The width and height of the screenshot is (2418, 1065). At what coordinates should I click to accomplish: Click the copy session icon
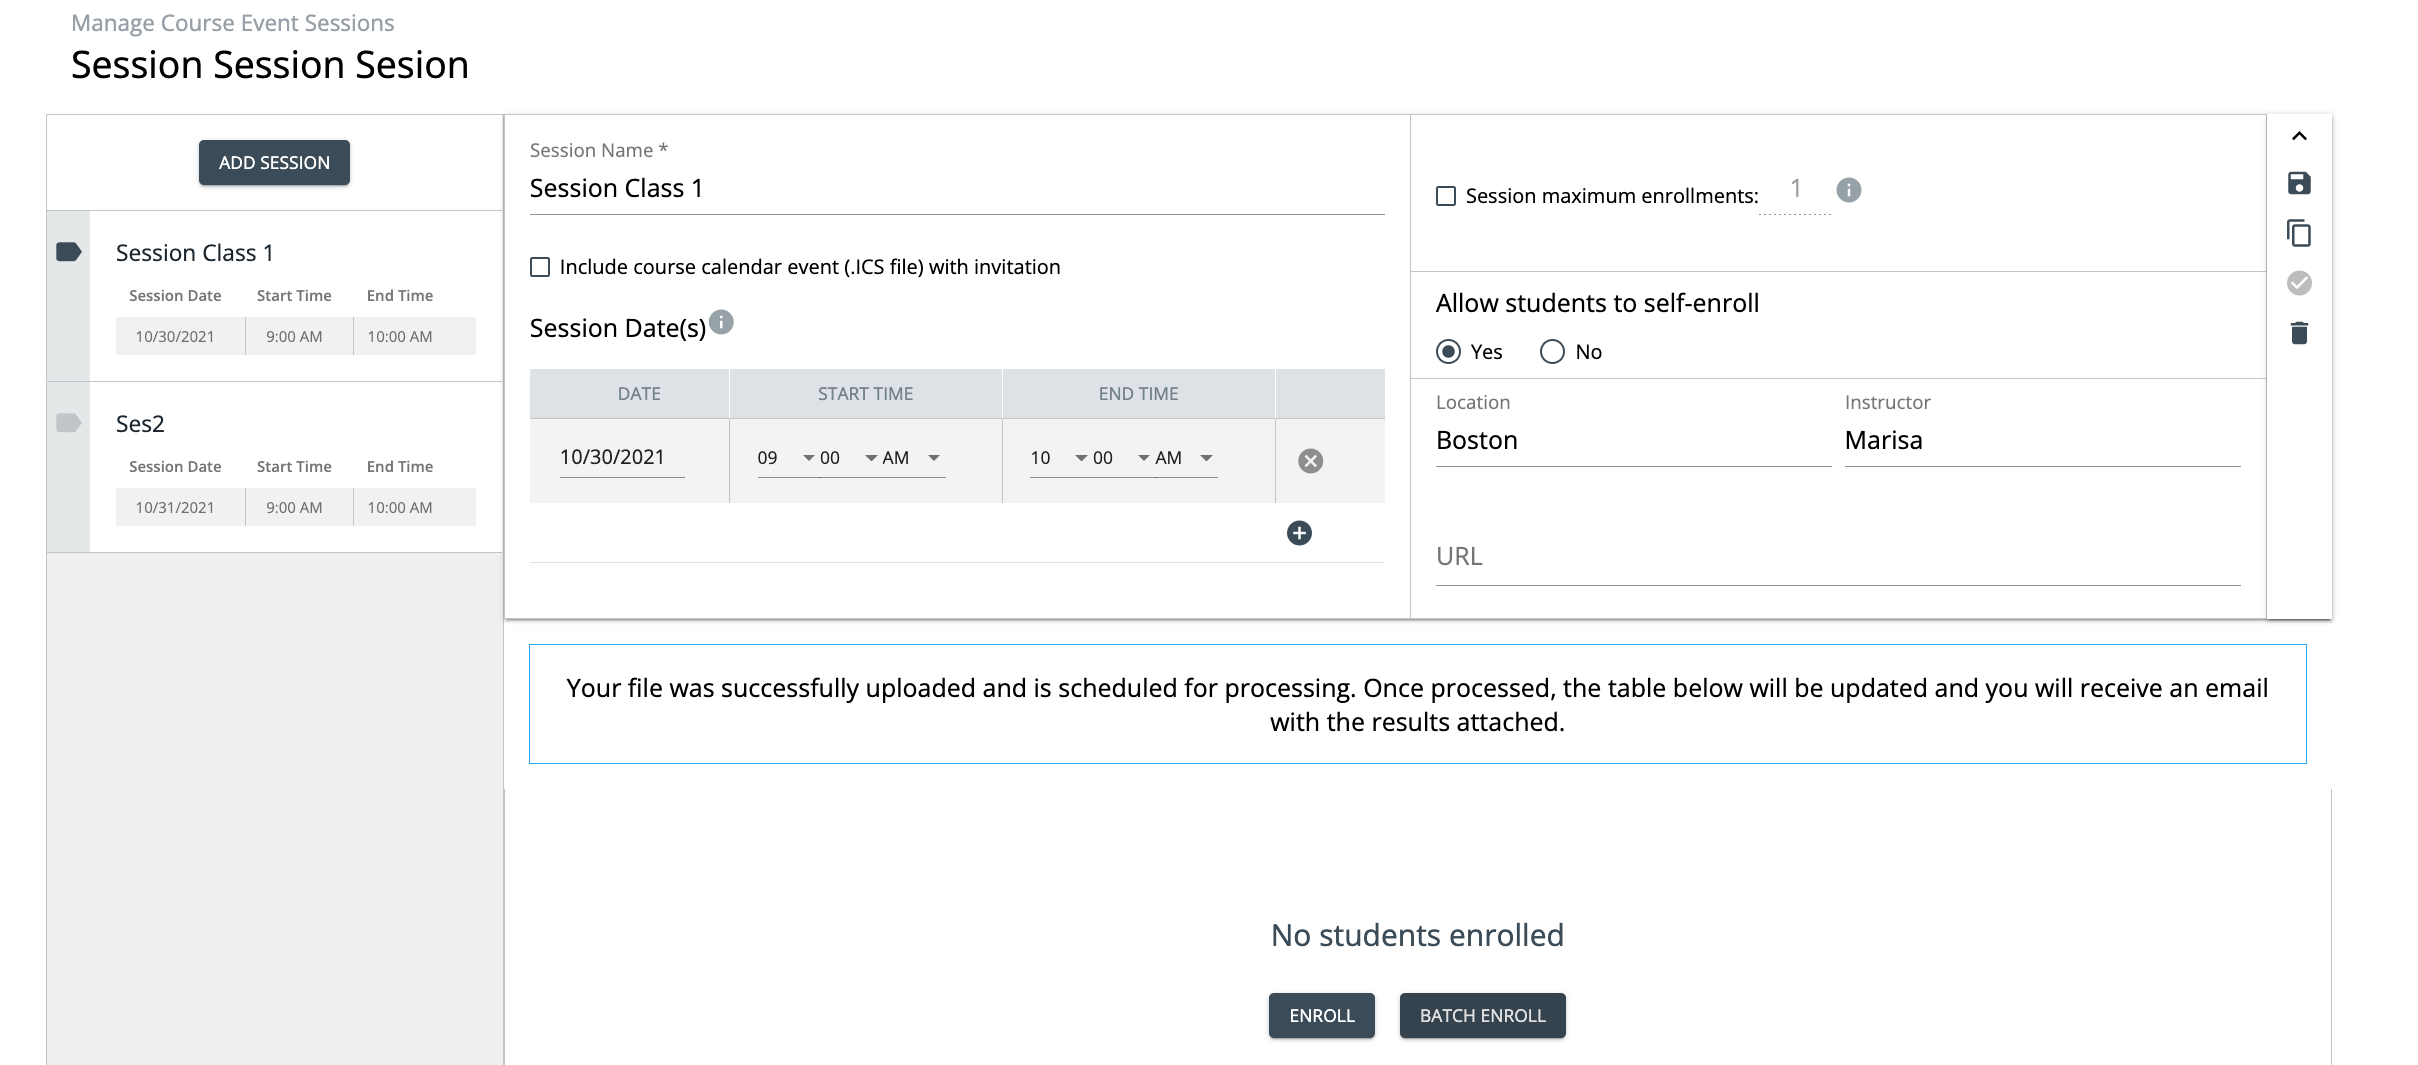(2299, 233)
